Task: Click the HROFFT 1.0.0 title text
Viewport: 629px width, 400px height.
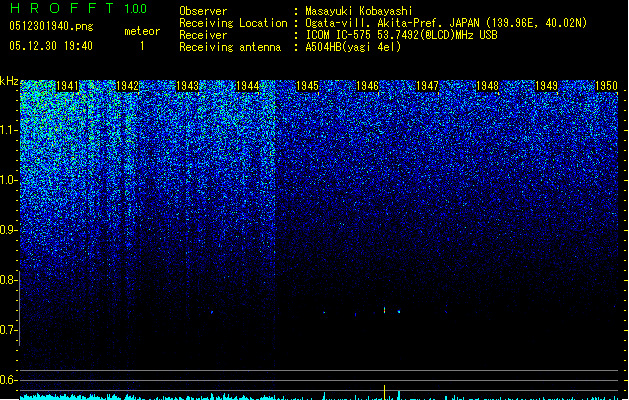Action: [x=79, y=8]
